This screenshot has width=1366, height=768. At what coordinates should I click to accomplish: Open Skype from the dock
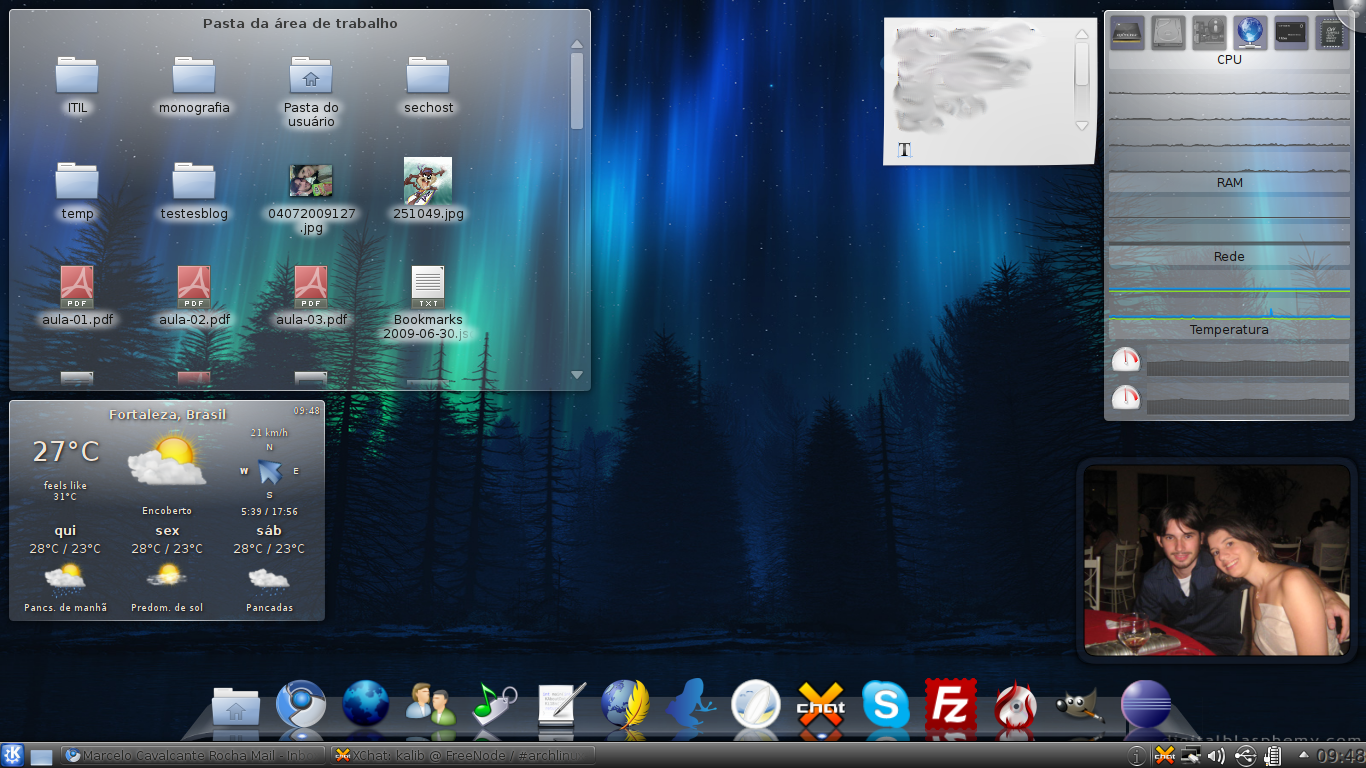(886, 705)
